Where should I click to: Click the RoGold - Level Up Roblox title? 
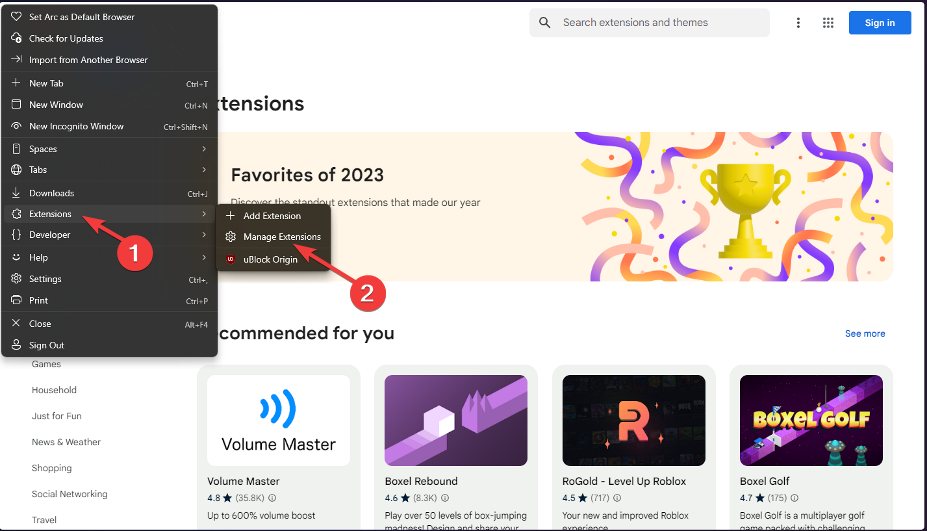click(624, 481)
